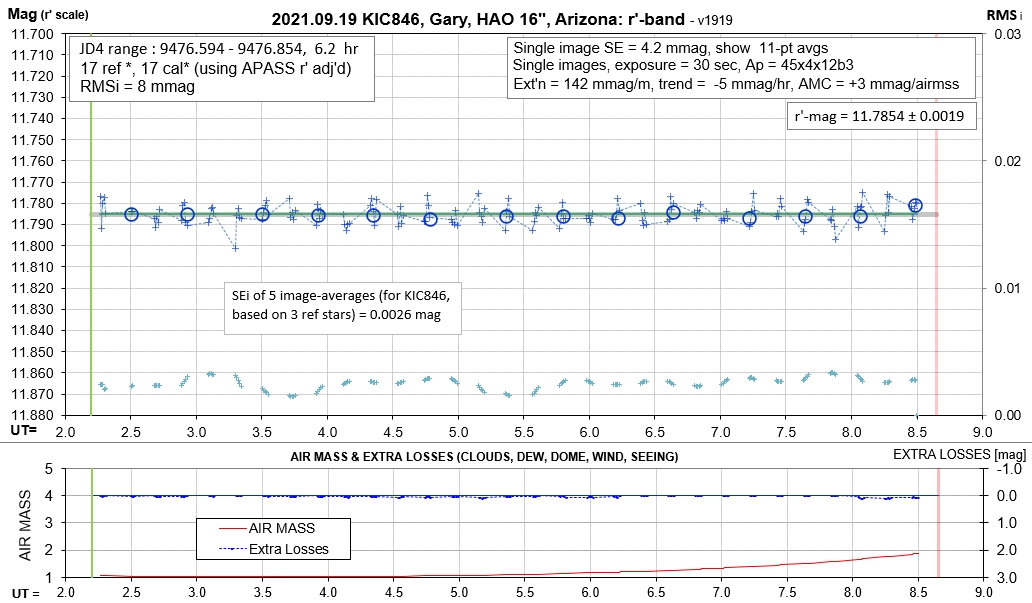Viewport: 1032px width, 603px height.
Task: Select the EXTRA LOSSES [mag] axis label
Action: 959,455
